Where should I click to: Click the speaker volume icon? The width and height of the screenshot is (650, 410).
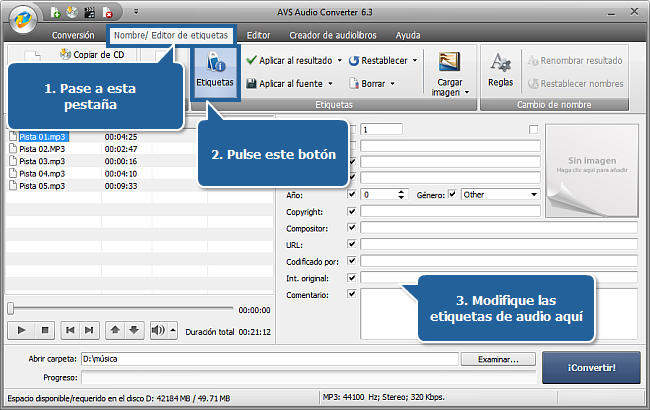click(x=157, y=329)
